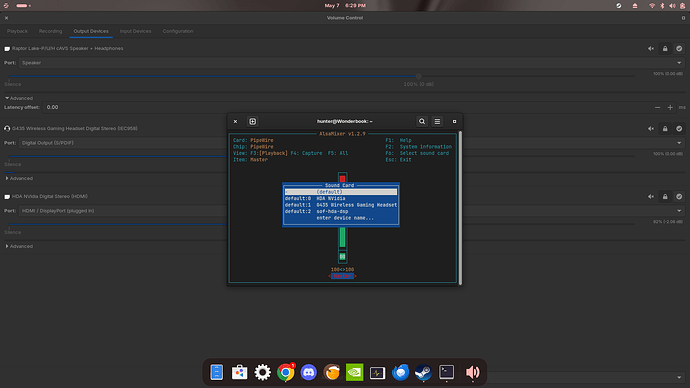This screenshot has width=690, height=388.
Task: Click the terminal window scrollbar
Action: (x=460, y=208)
